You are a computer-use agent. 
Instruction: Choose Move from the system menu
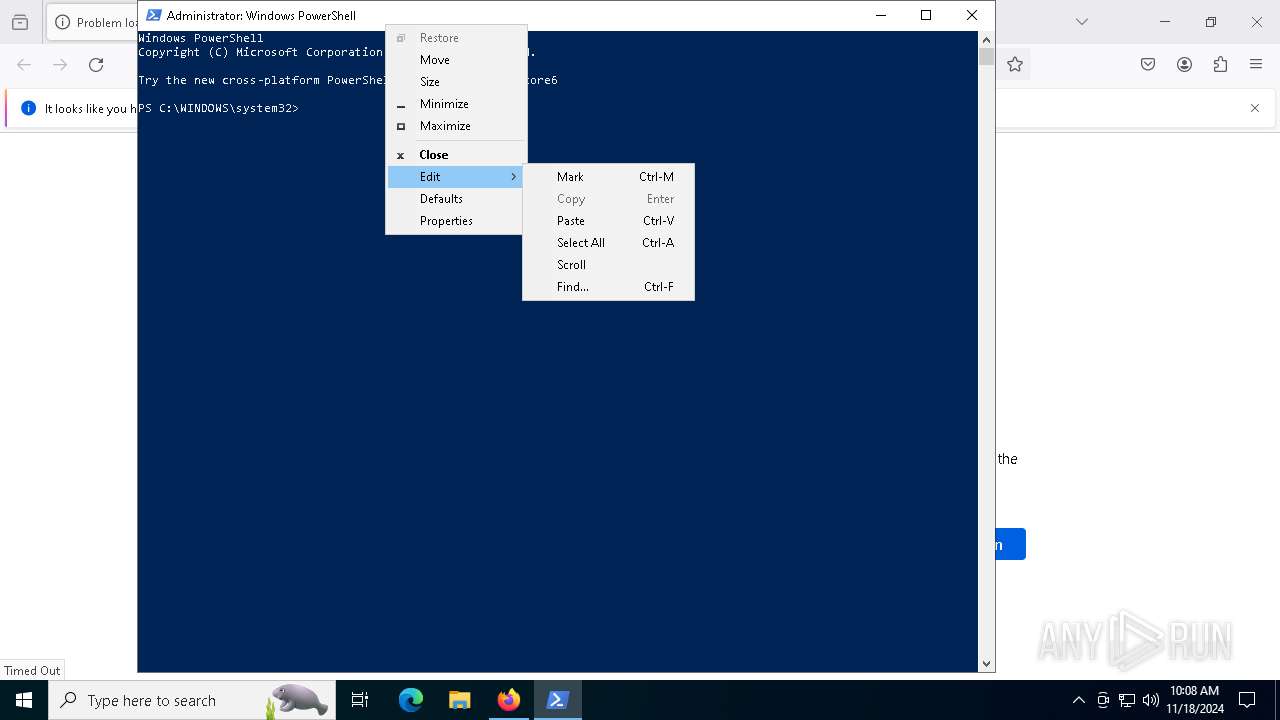coord(455,60)
